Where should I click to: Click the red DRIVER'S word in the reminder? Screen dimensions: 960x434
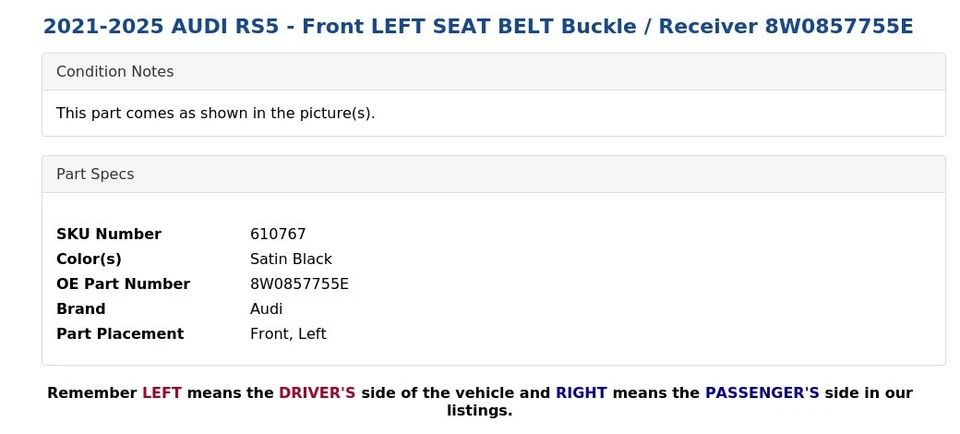(x=317, y=393)
